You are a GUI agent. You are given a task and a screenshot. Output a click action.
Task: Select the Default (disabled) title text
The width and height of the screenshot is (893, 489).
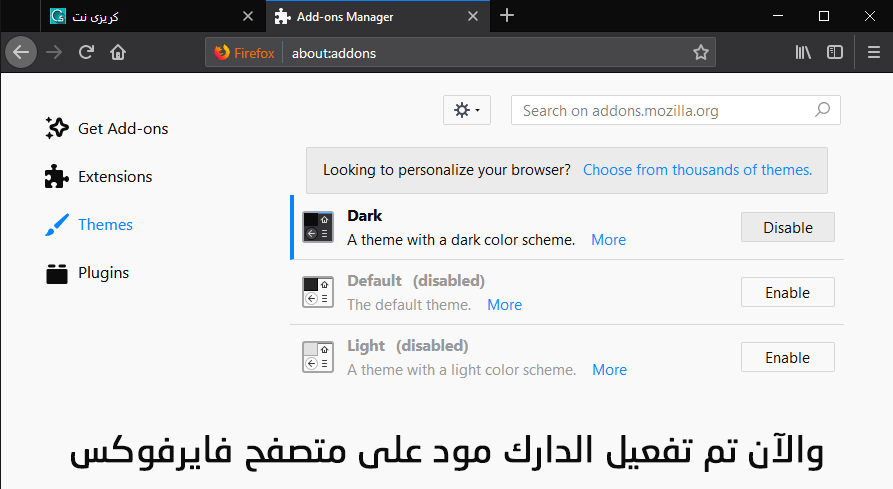coord(416,281)
